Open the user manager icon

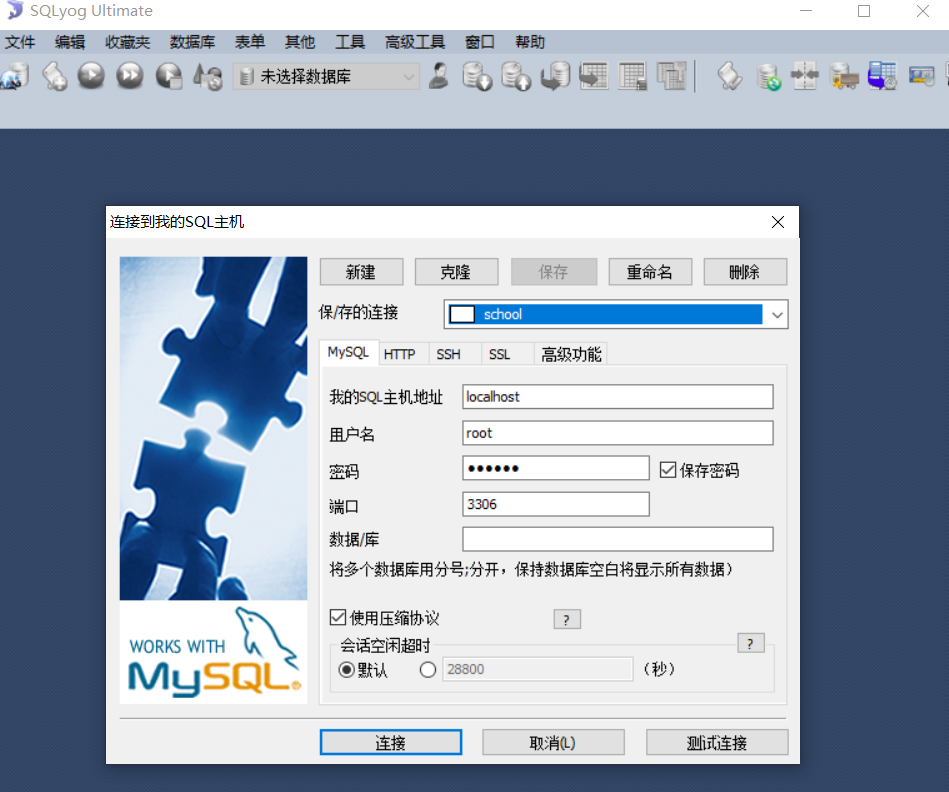[439, 76]
